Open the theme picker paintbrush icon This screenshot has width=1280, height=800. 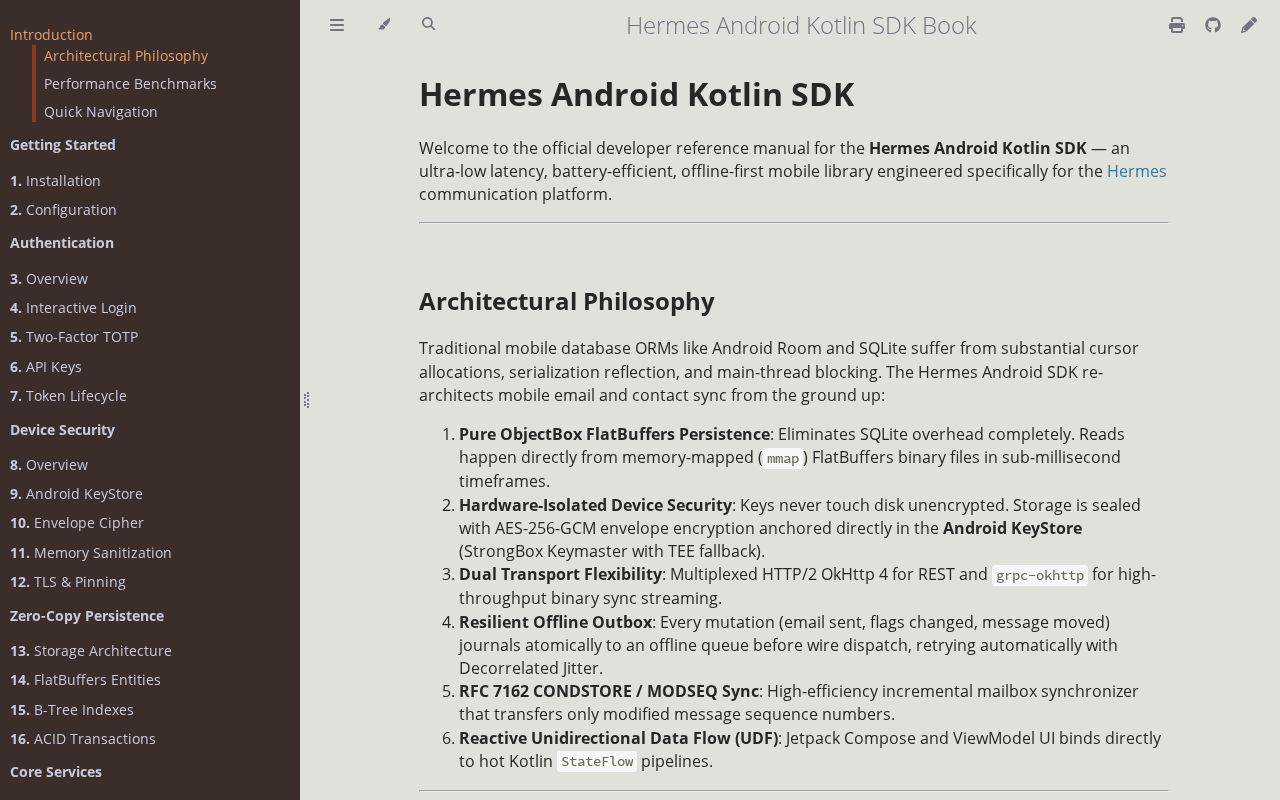tap(384, 25)
